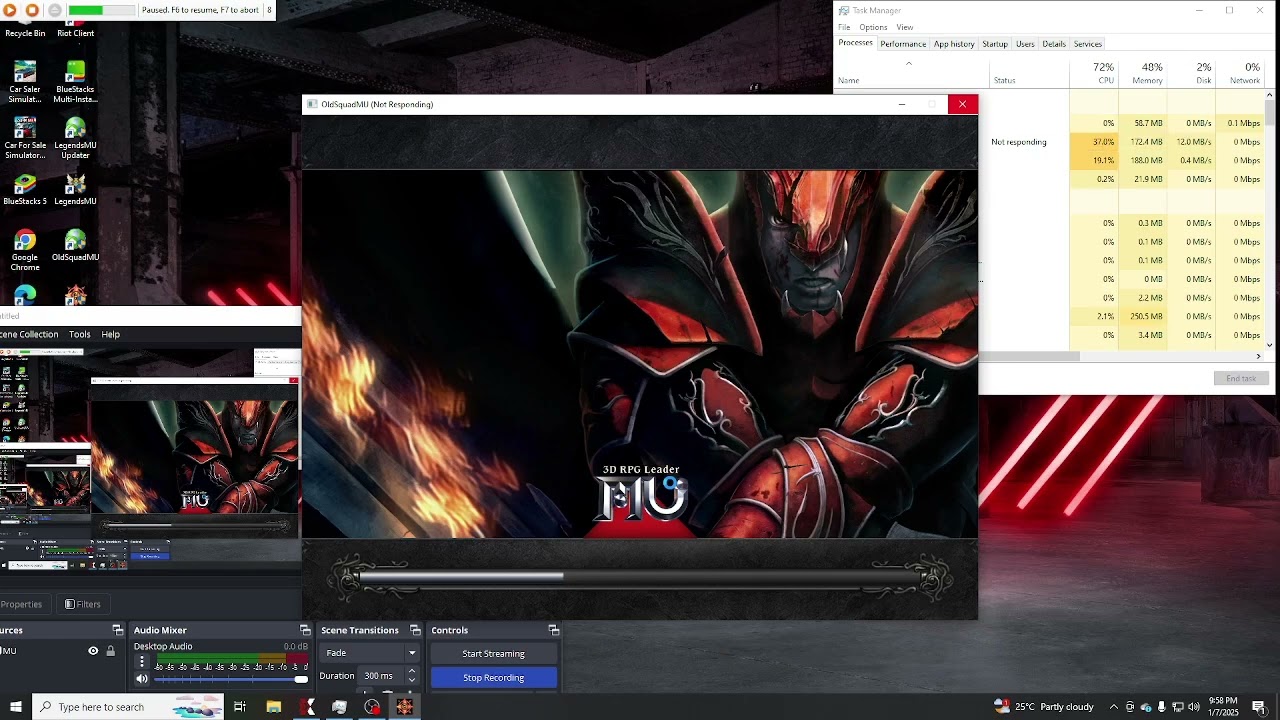
Task: Show hidden system tray icons
Action: point(1114,707)
